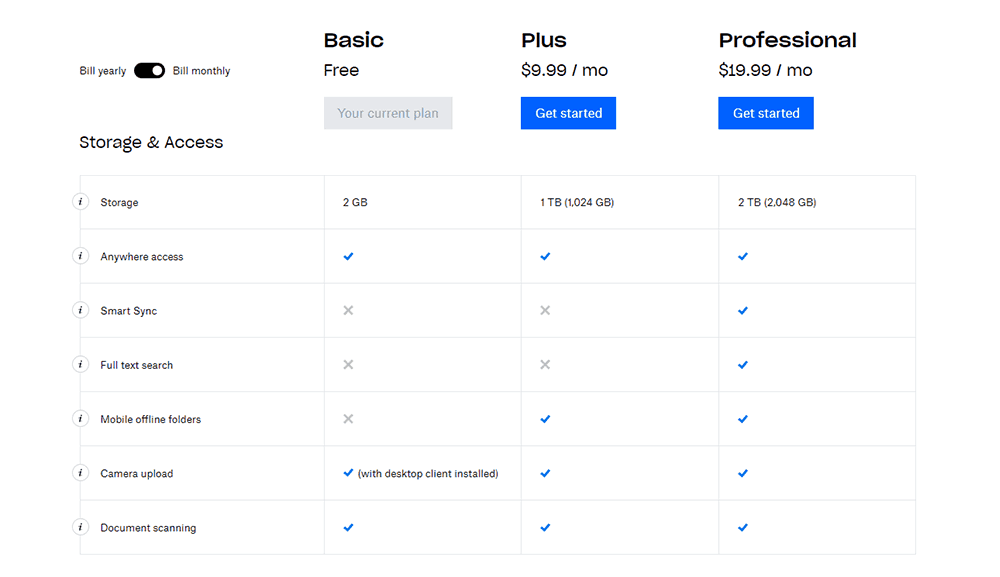Click the Basic X mark for Mobile offline folders
Viewport: 1000px width, 577px height.
[348, 419]
